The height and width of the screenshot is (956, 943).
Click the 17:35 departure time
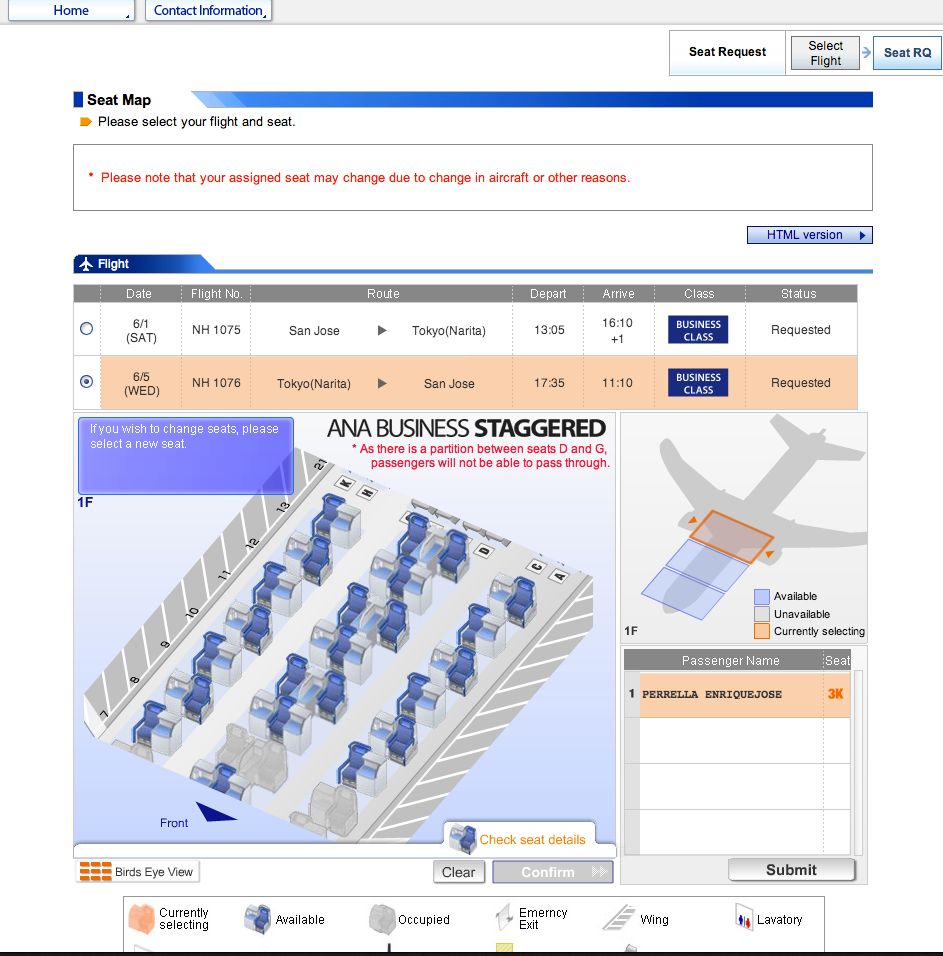coord(549,383)
